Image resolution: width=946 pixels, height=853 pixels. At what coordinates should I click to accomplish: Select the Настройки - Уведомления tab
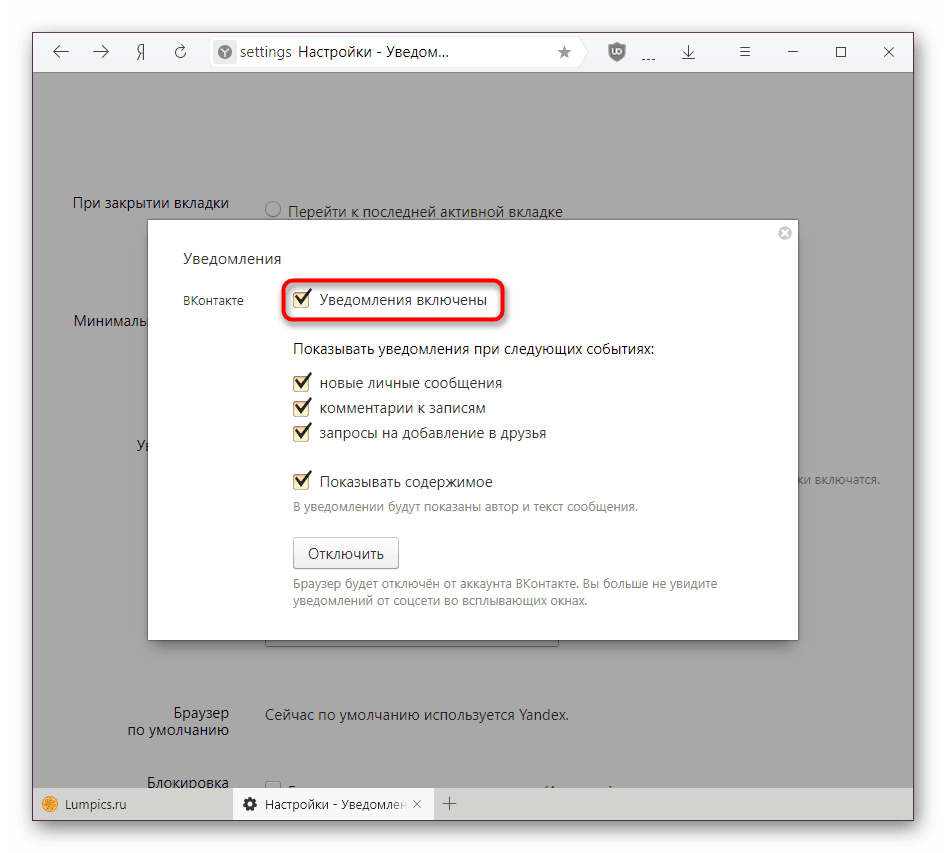tap(333, 804)
